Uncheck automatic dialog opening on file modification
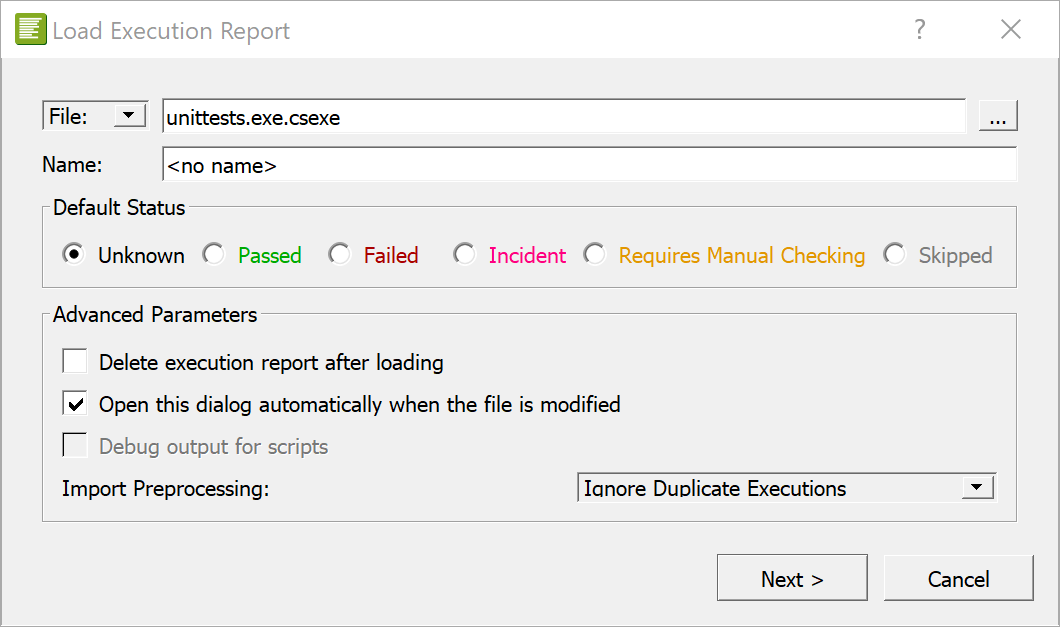Screen dimensions: 1060x627 coord(75,403)
